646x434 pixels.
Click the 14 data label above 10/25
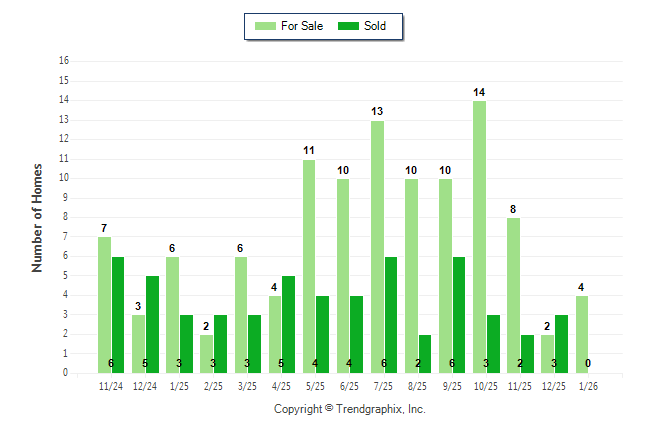tap(479, 92)
